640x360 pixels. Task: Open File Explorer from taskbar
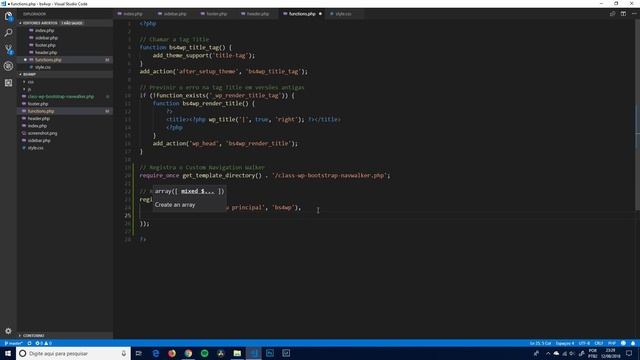pos(237,353)
